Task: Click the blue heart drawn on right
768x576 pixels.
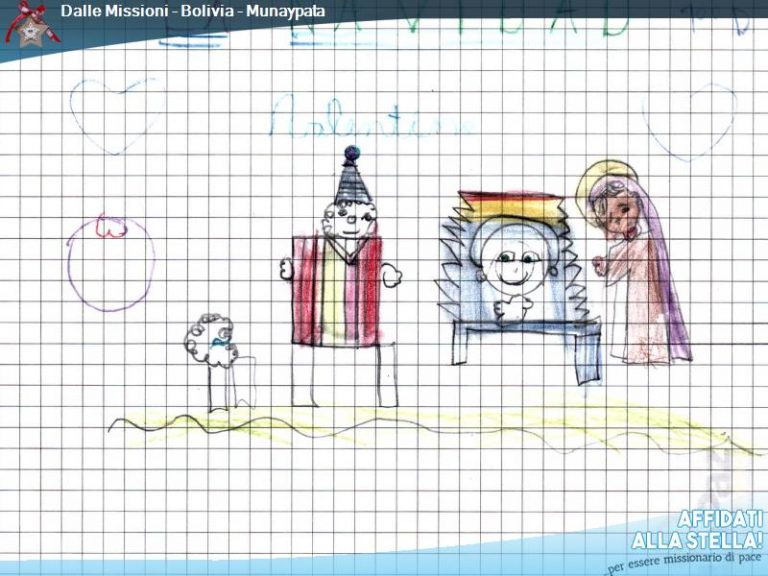Action: pyautogui.click(x=689, y=122)
